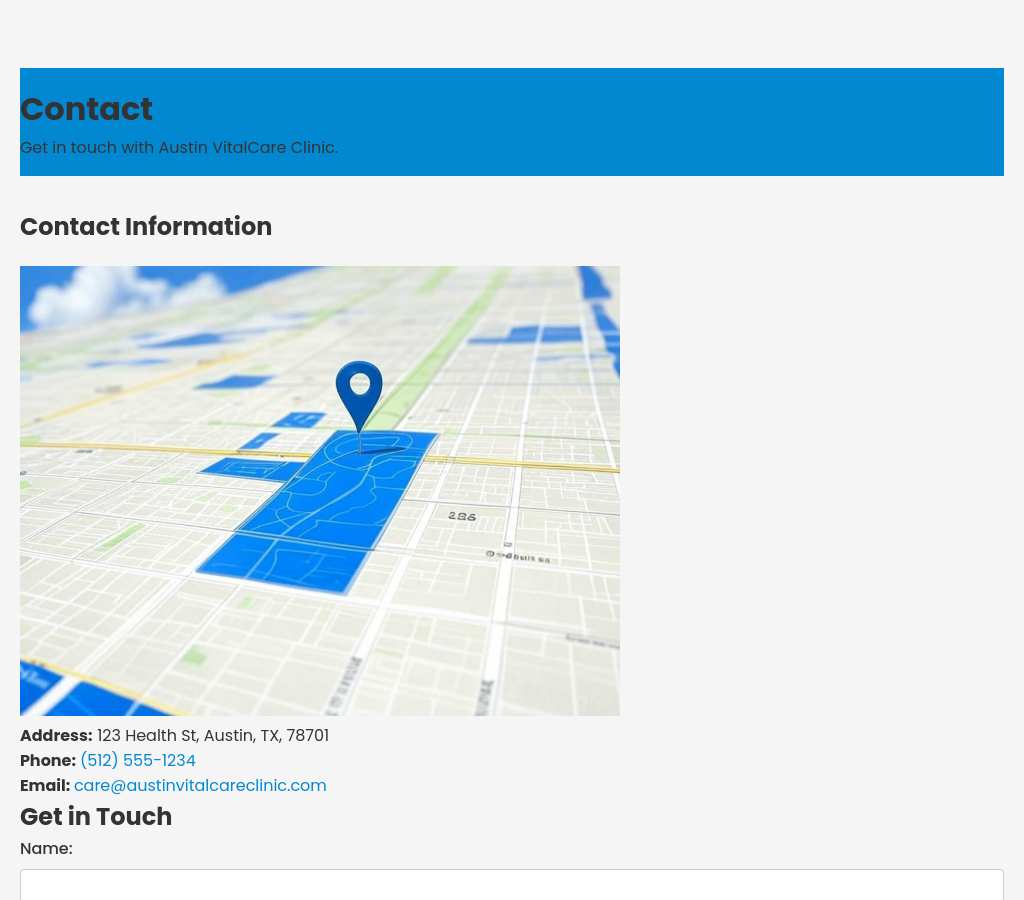Call the (512) 555-1234 phone link

tap(138, 761)
